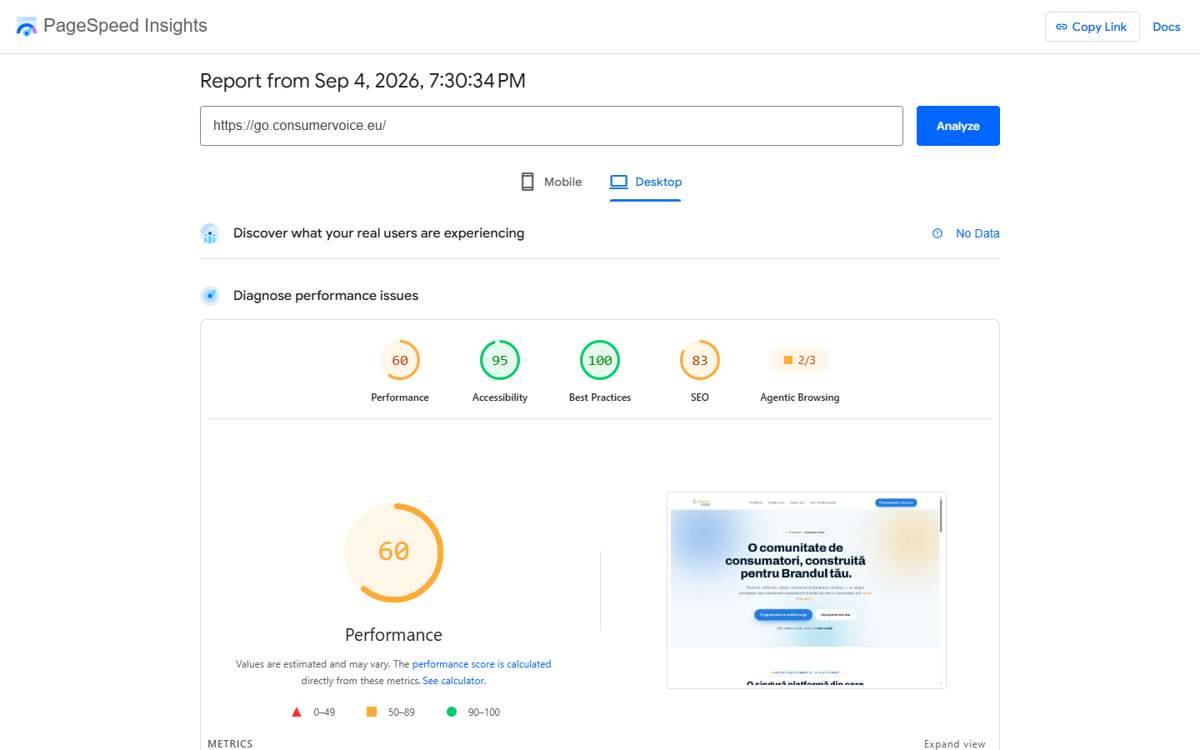The image size is (1200, 750).
Task: Click the Accessibility category label
Action: tap(500, 398)
